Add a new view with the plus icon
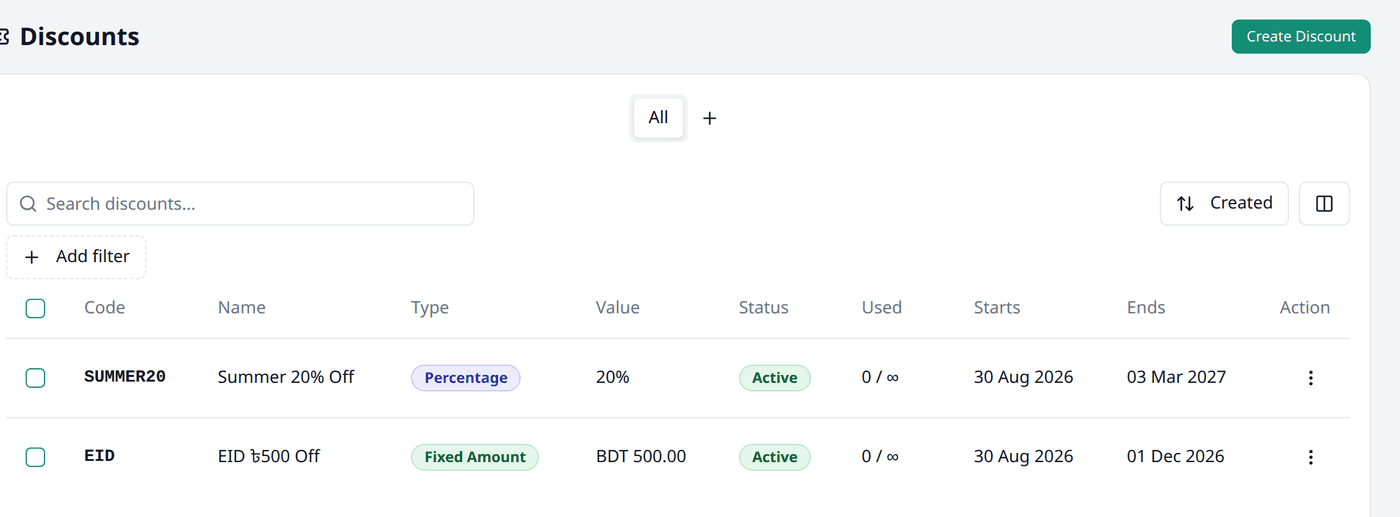This screenshot has height=517, width=1400. 710,118
